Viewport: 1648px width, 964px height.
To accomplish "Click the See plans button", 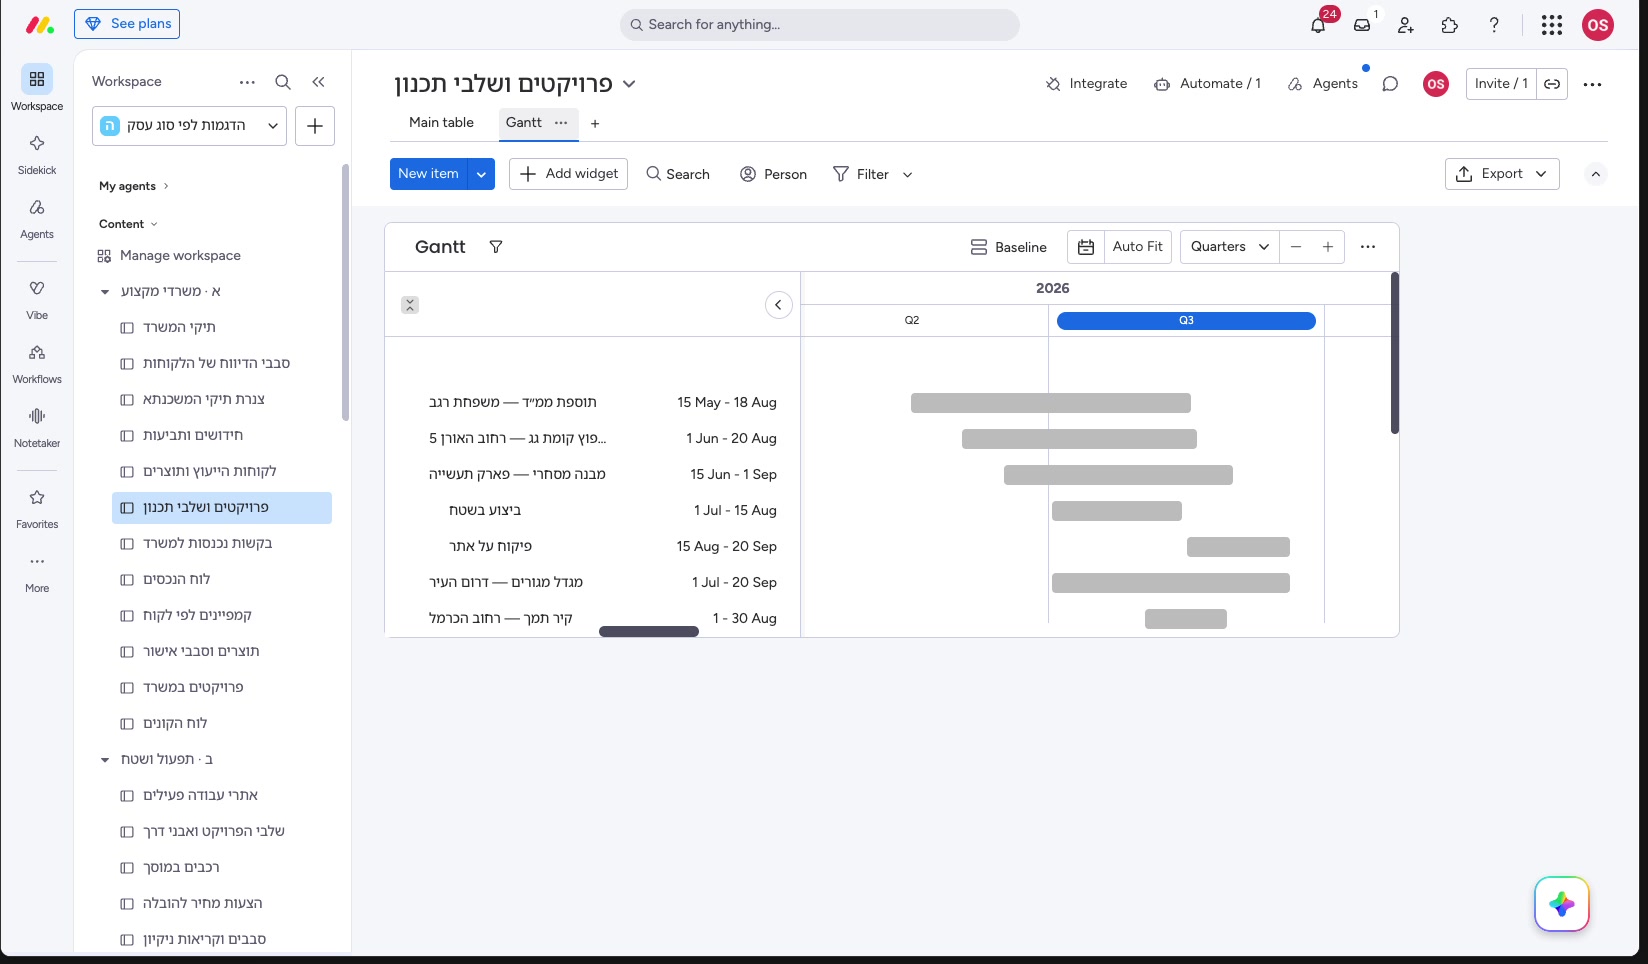I will 127,24.
